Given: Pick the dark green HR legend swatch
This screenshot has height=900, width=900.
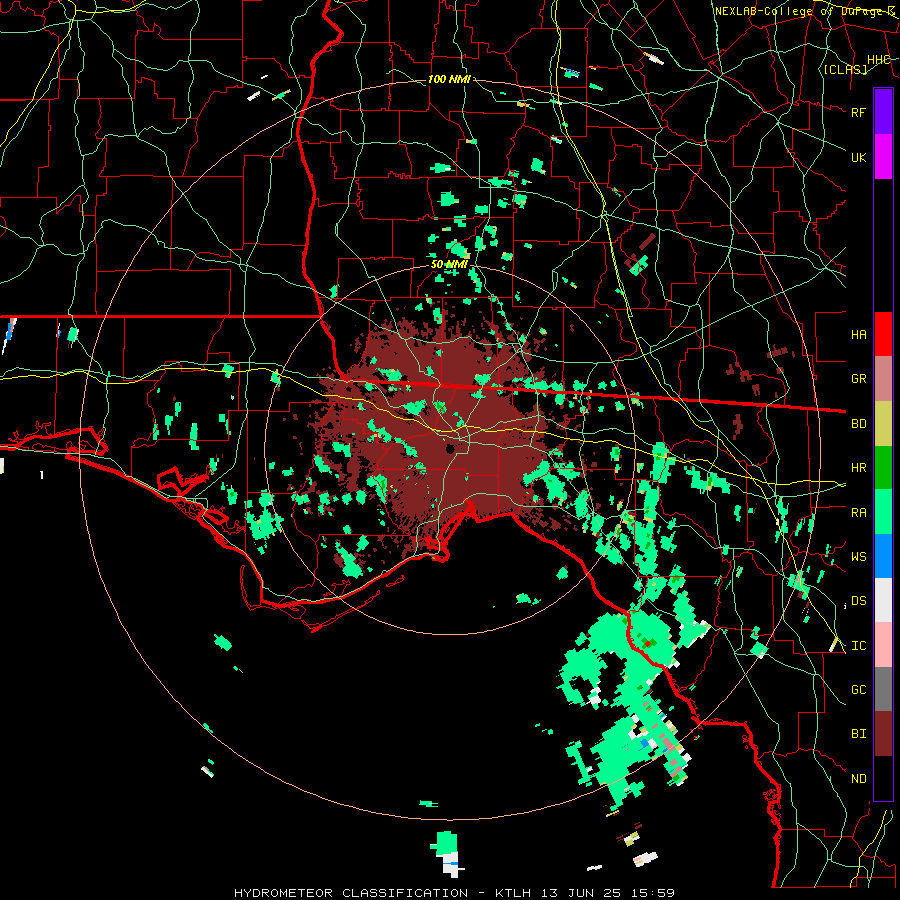Looking at the screenshot, I should pos(883,467).
